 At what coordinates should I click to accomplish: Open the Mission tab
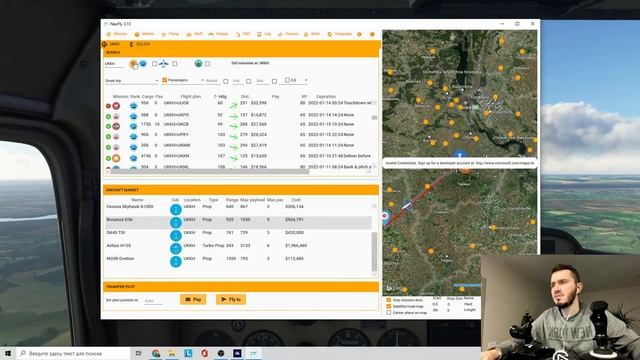(x=117, y=34)
